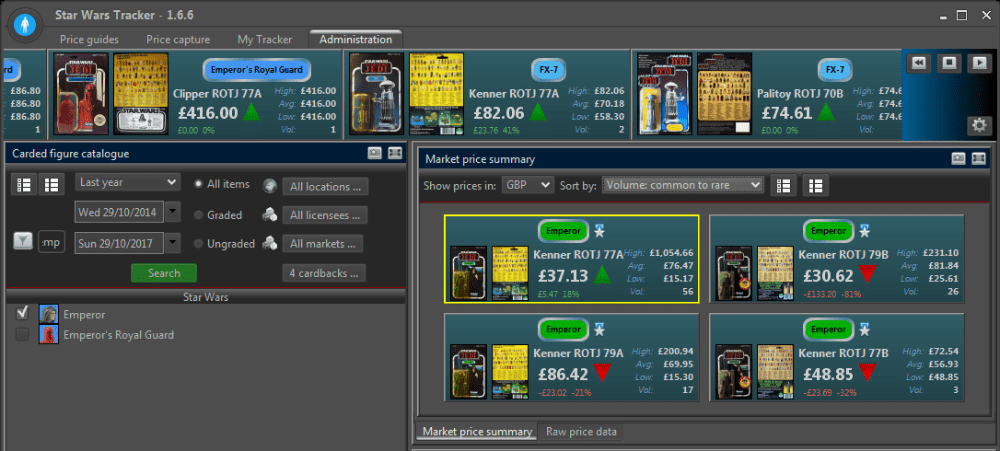Click the All locations button

pyautogui.click(x=325, y=187)
